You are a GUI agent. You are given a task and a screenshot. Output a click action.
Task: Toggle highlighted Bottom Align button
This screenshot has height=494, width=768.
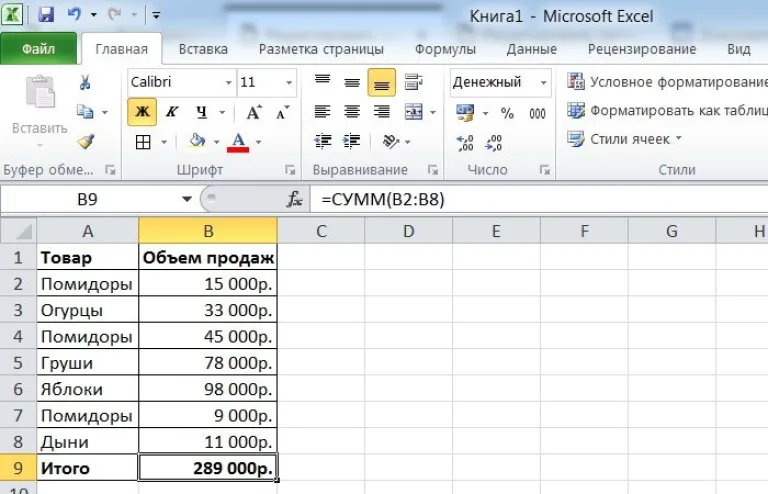(x=382, y=82)
